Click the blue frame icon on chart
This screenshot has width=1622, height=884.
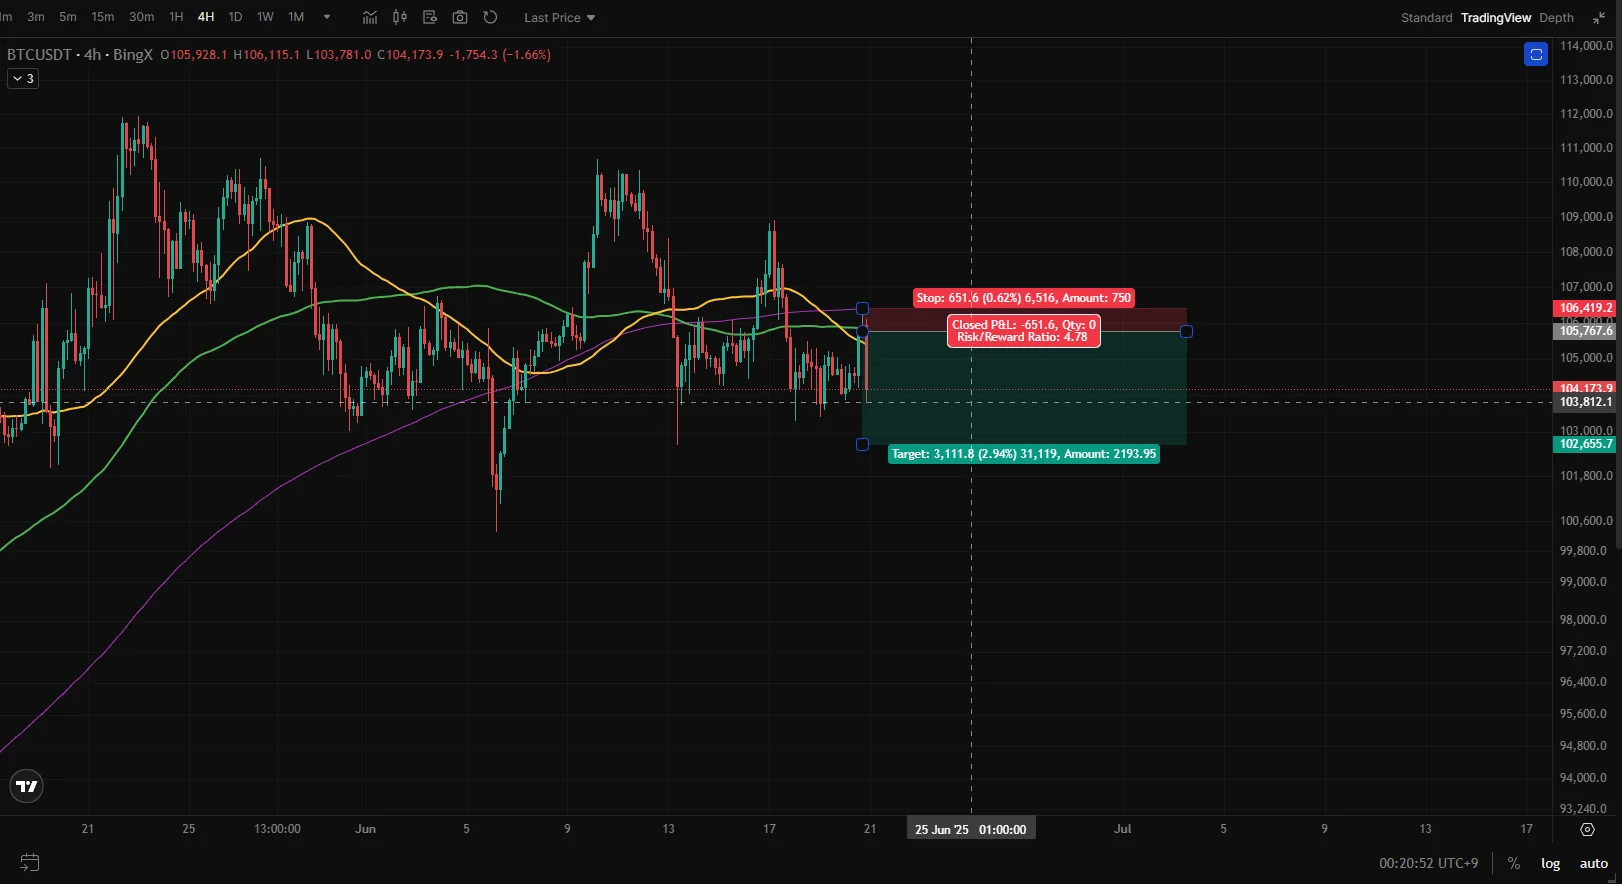point(1536,54)
